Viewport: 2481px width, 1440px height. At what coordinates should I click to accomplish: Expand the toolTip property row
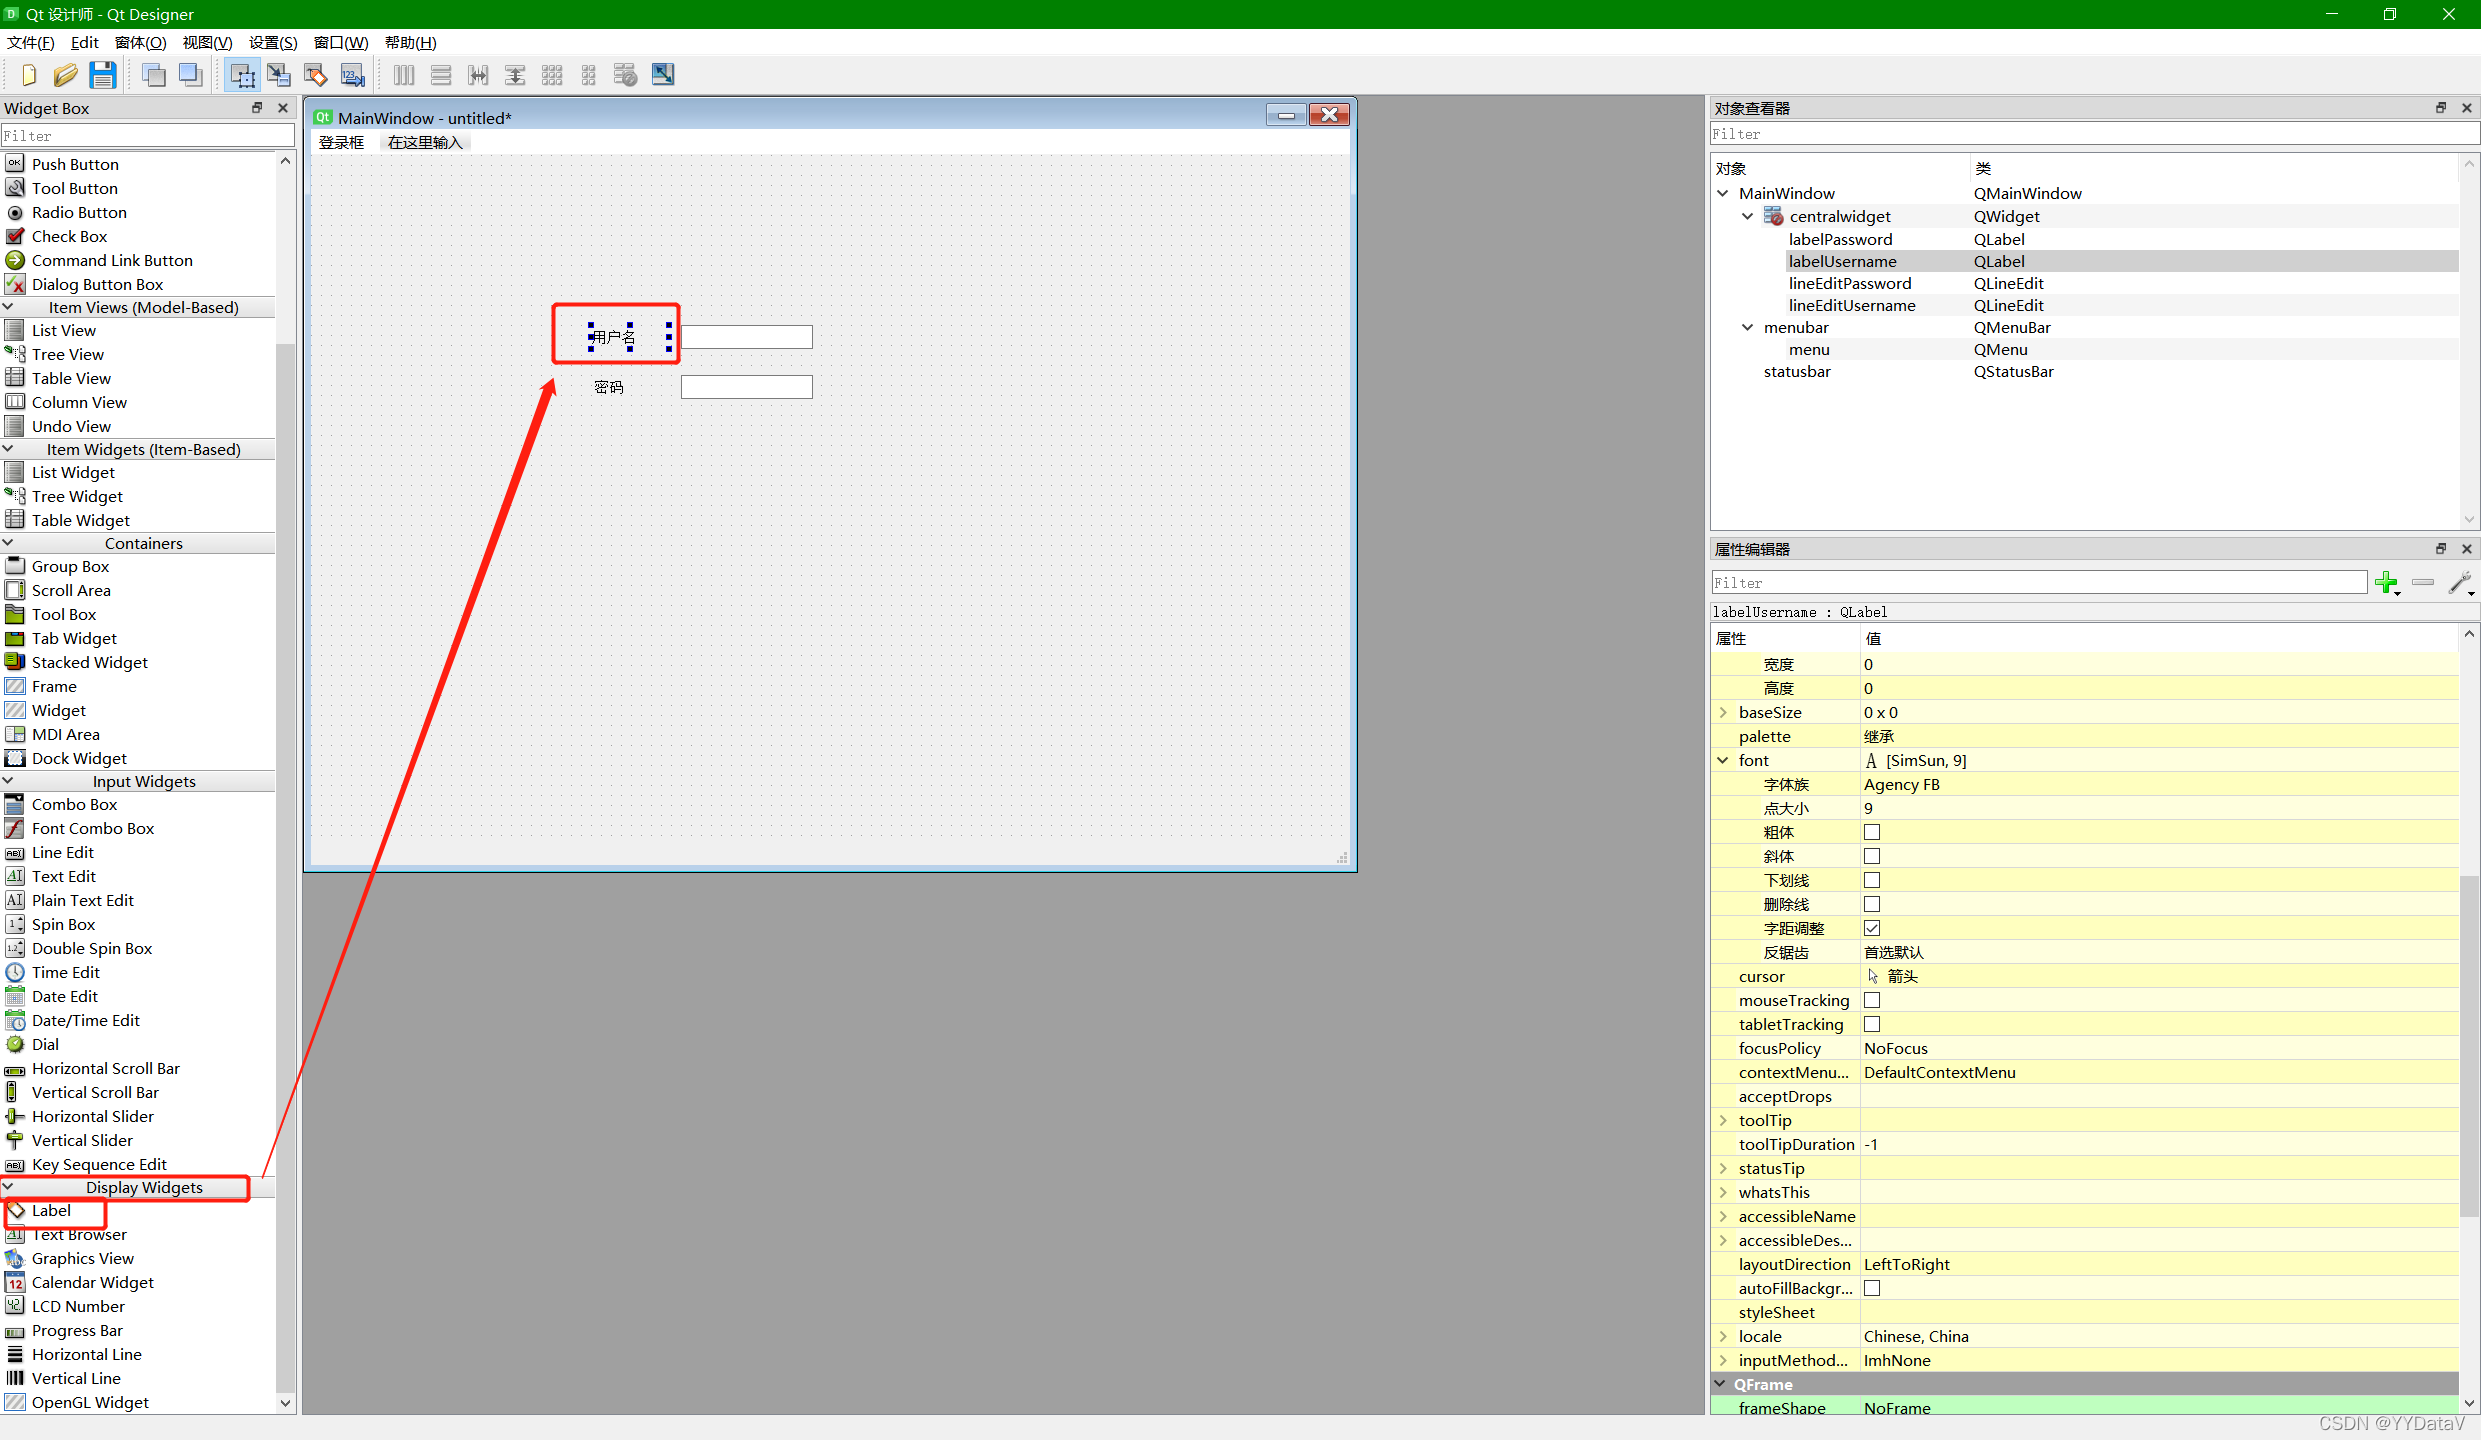(x=1723, y=1120)
